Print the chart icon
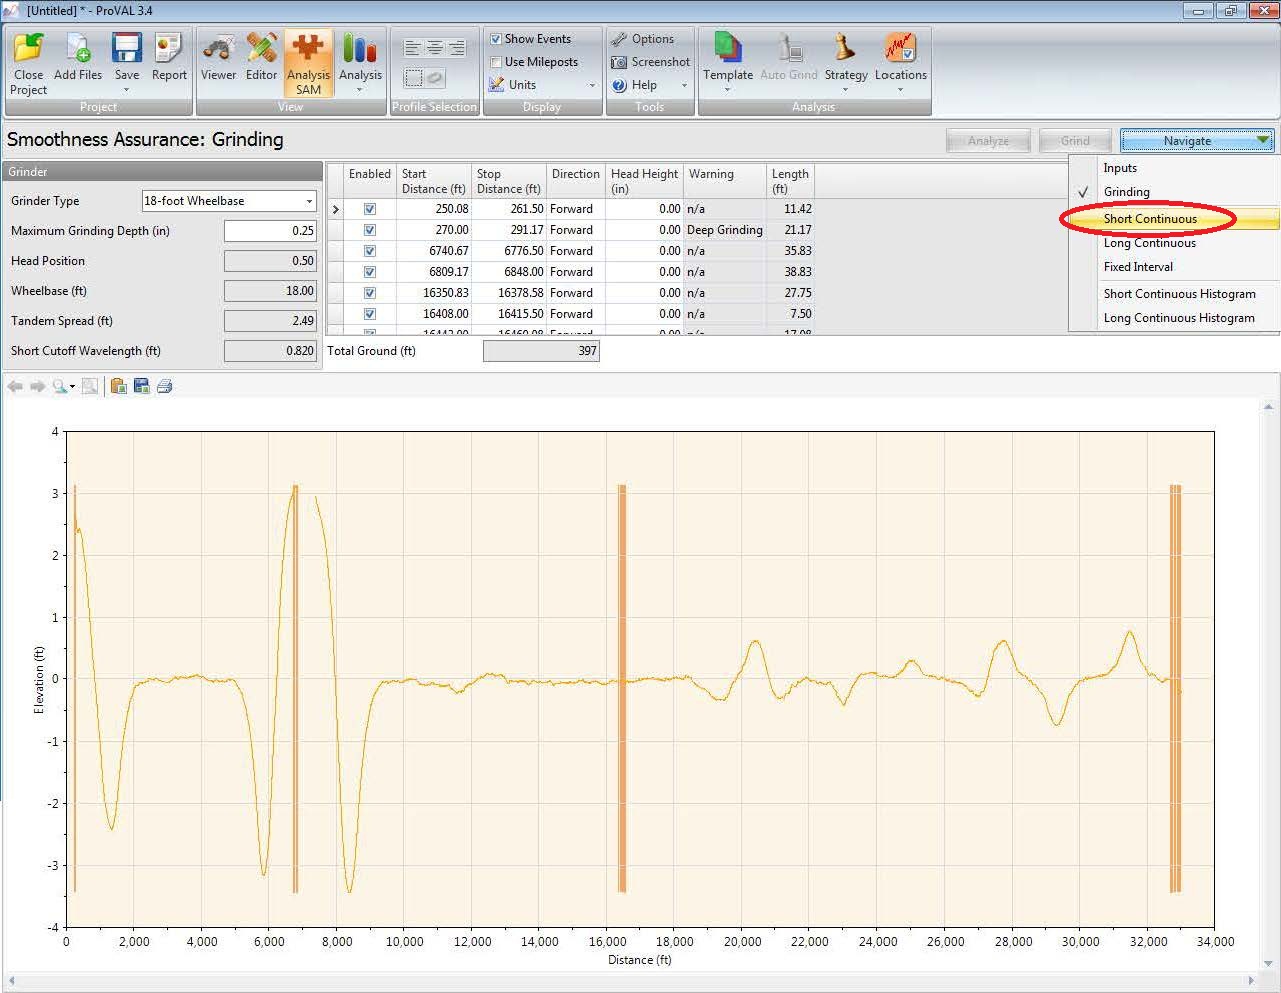 (165, 386)
